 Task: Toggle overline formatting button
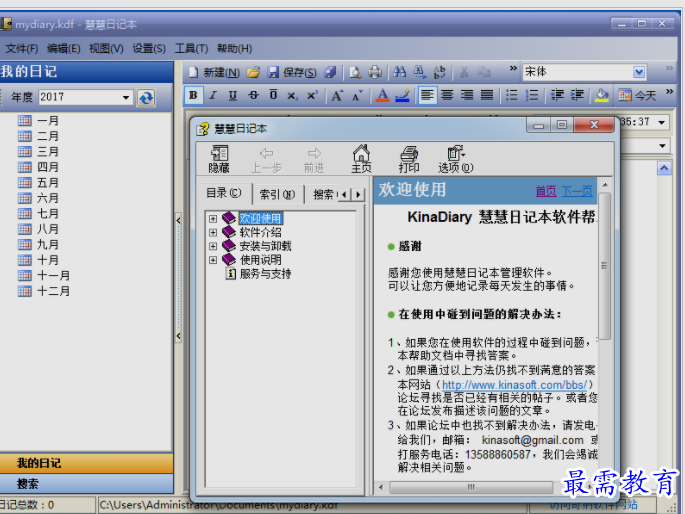click(x=273, y=95)
